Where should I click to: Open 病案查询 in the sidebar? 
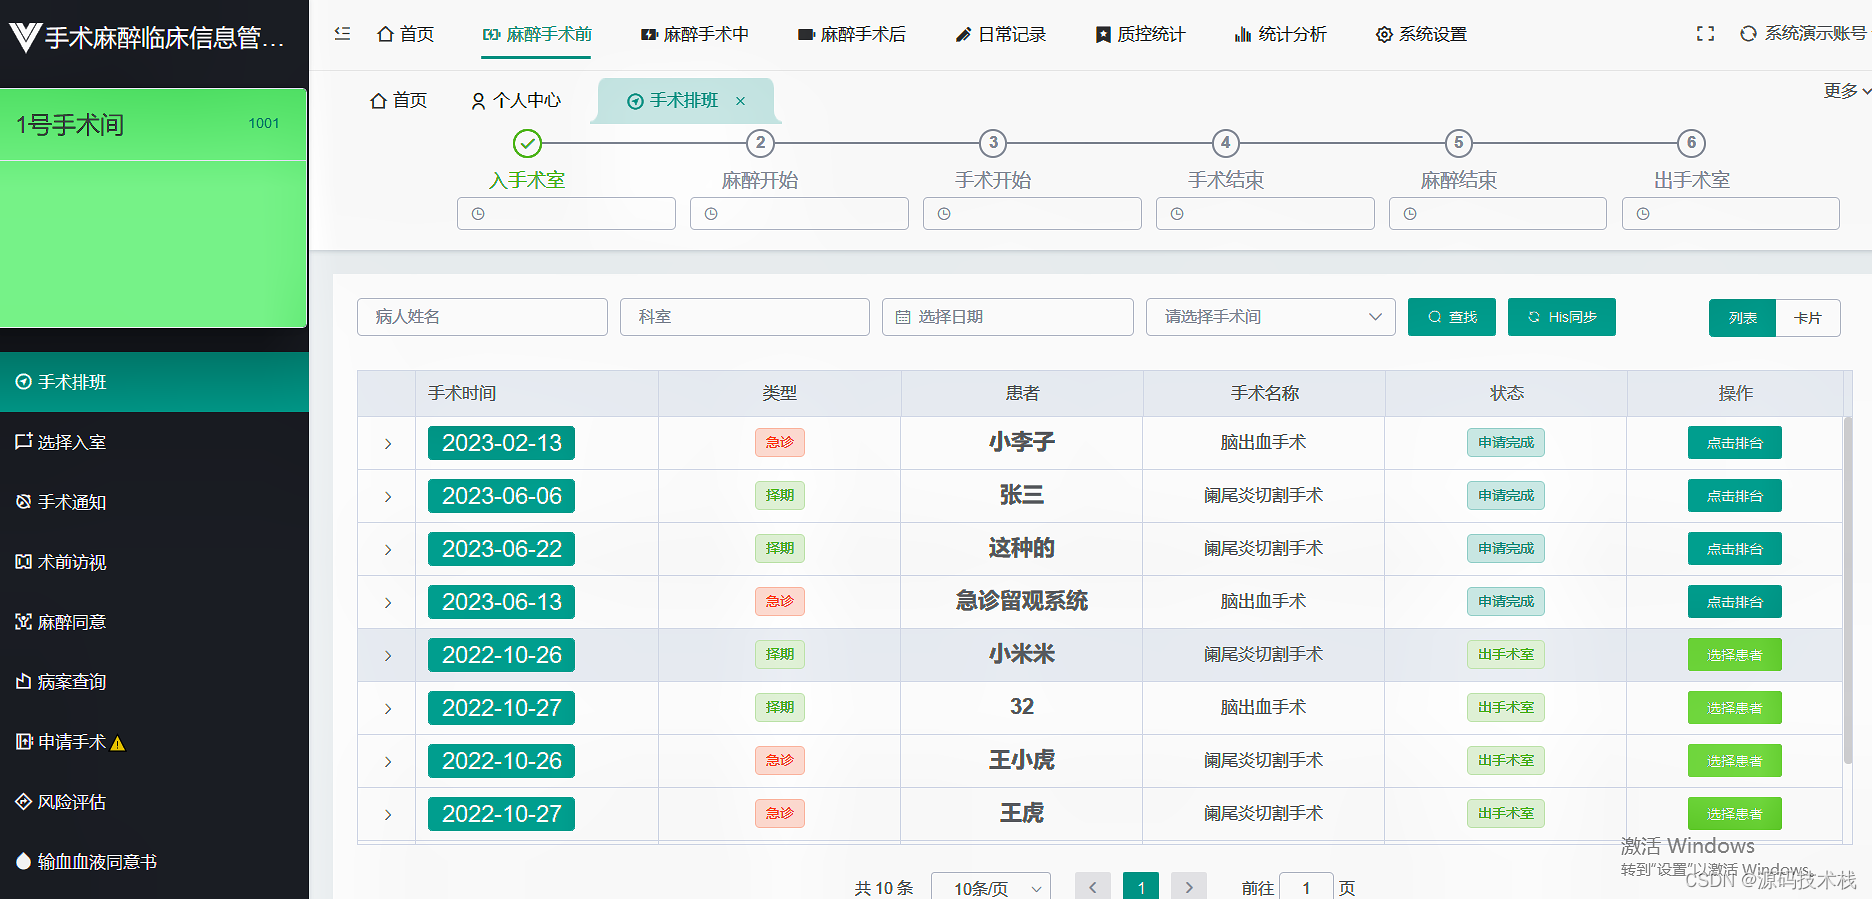(154, 682)
